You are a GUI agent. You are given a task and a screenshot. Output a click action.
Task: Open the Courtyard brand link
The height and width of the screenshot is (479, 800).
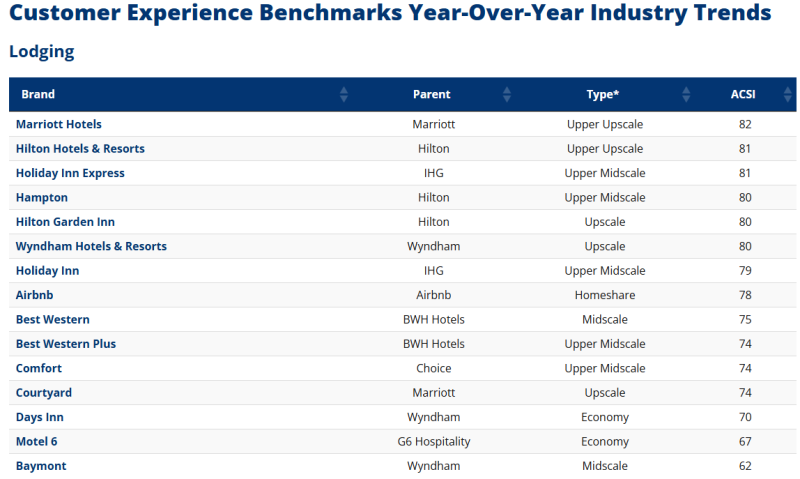click(44, 393)
